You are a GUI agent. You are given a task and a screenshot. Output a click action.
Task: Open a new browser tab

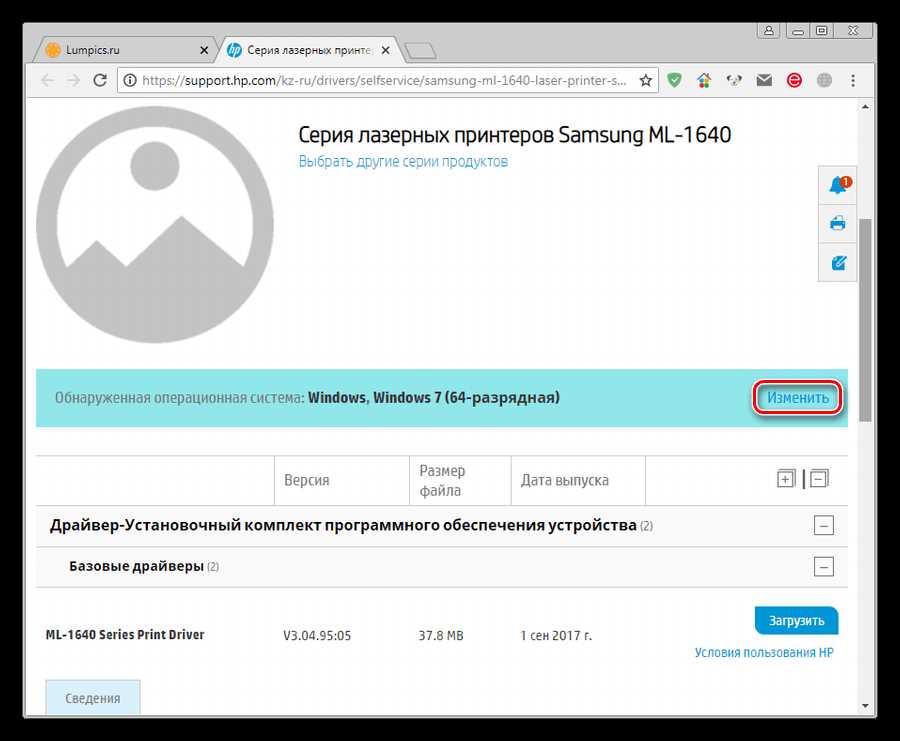420,51
